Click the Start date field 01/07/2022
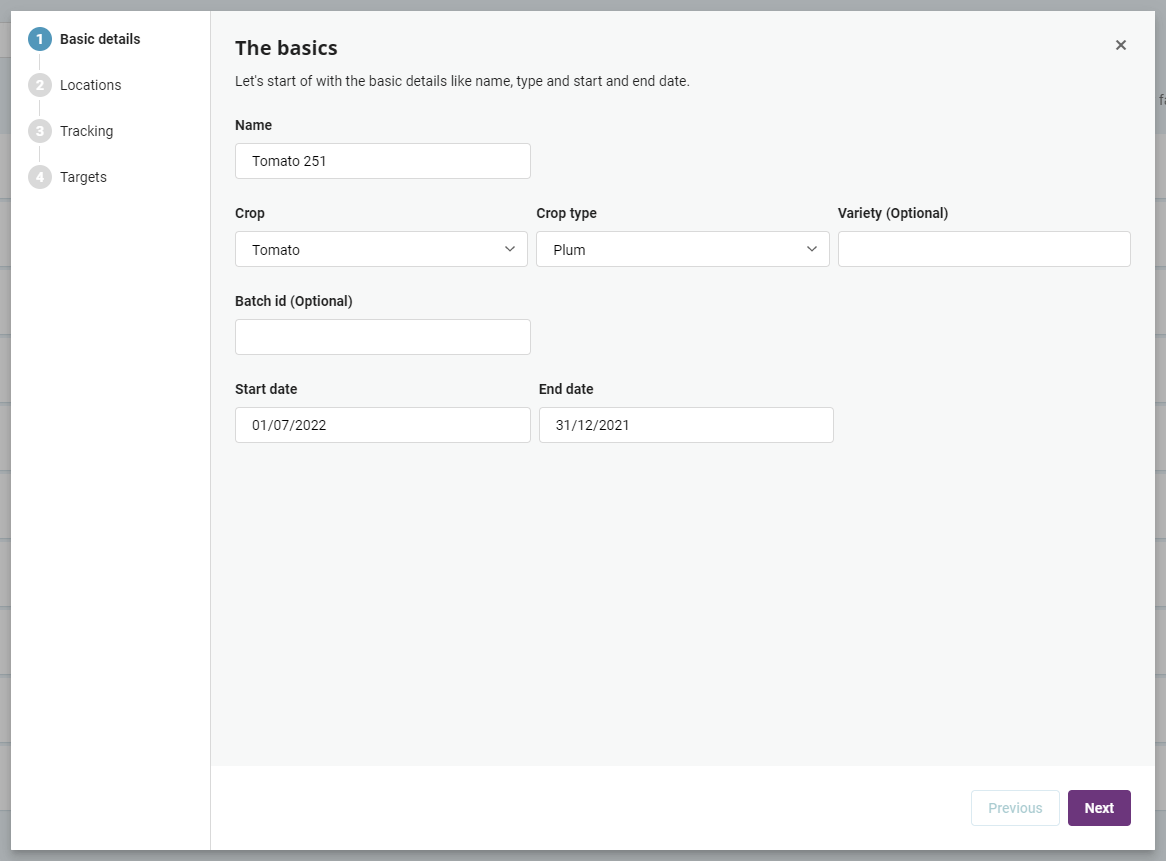This screenshot has width=1166, height=861. [x=383, y=425]
